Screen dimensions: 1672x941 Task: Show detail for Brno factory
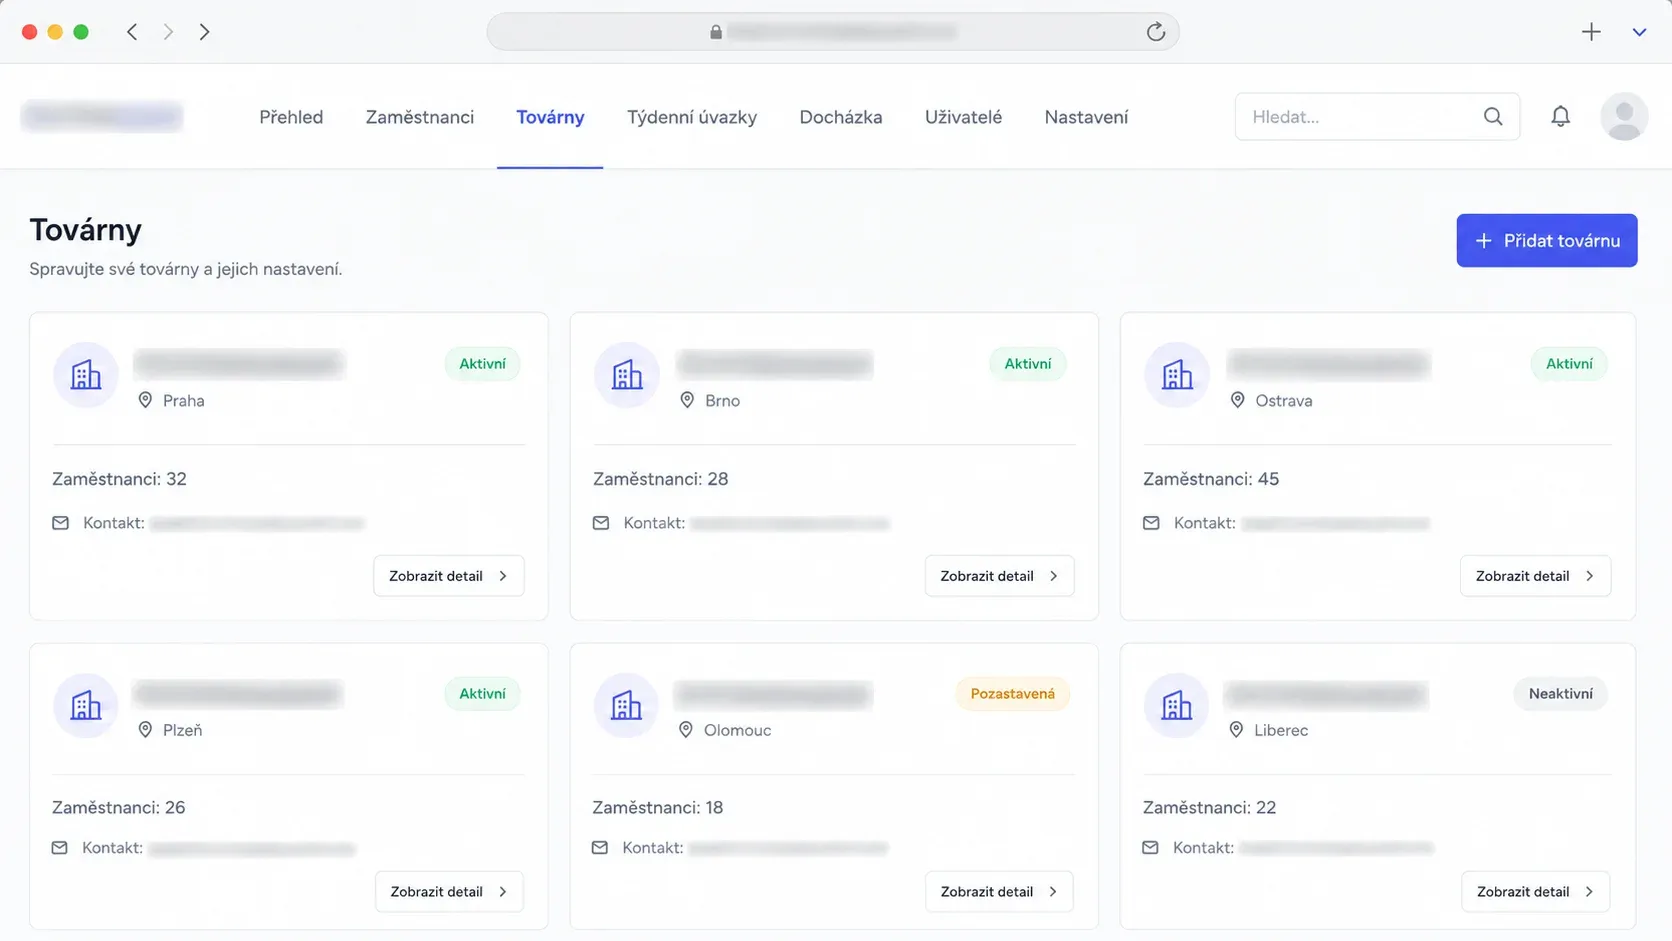[999, 576]
